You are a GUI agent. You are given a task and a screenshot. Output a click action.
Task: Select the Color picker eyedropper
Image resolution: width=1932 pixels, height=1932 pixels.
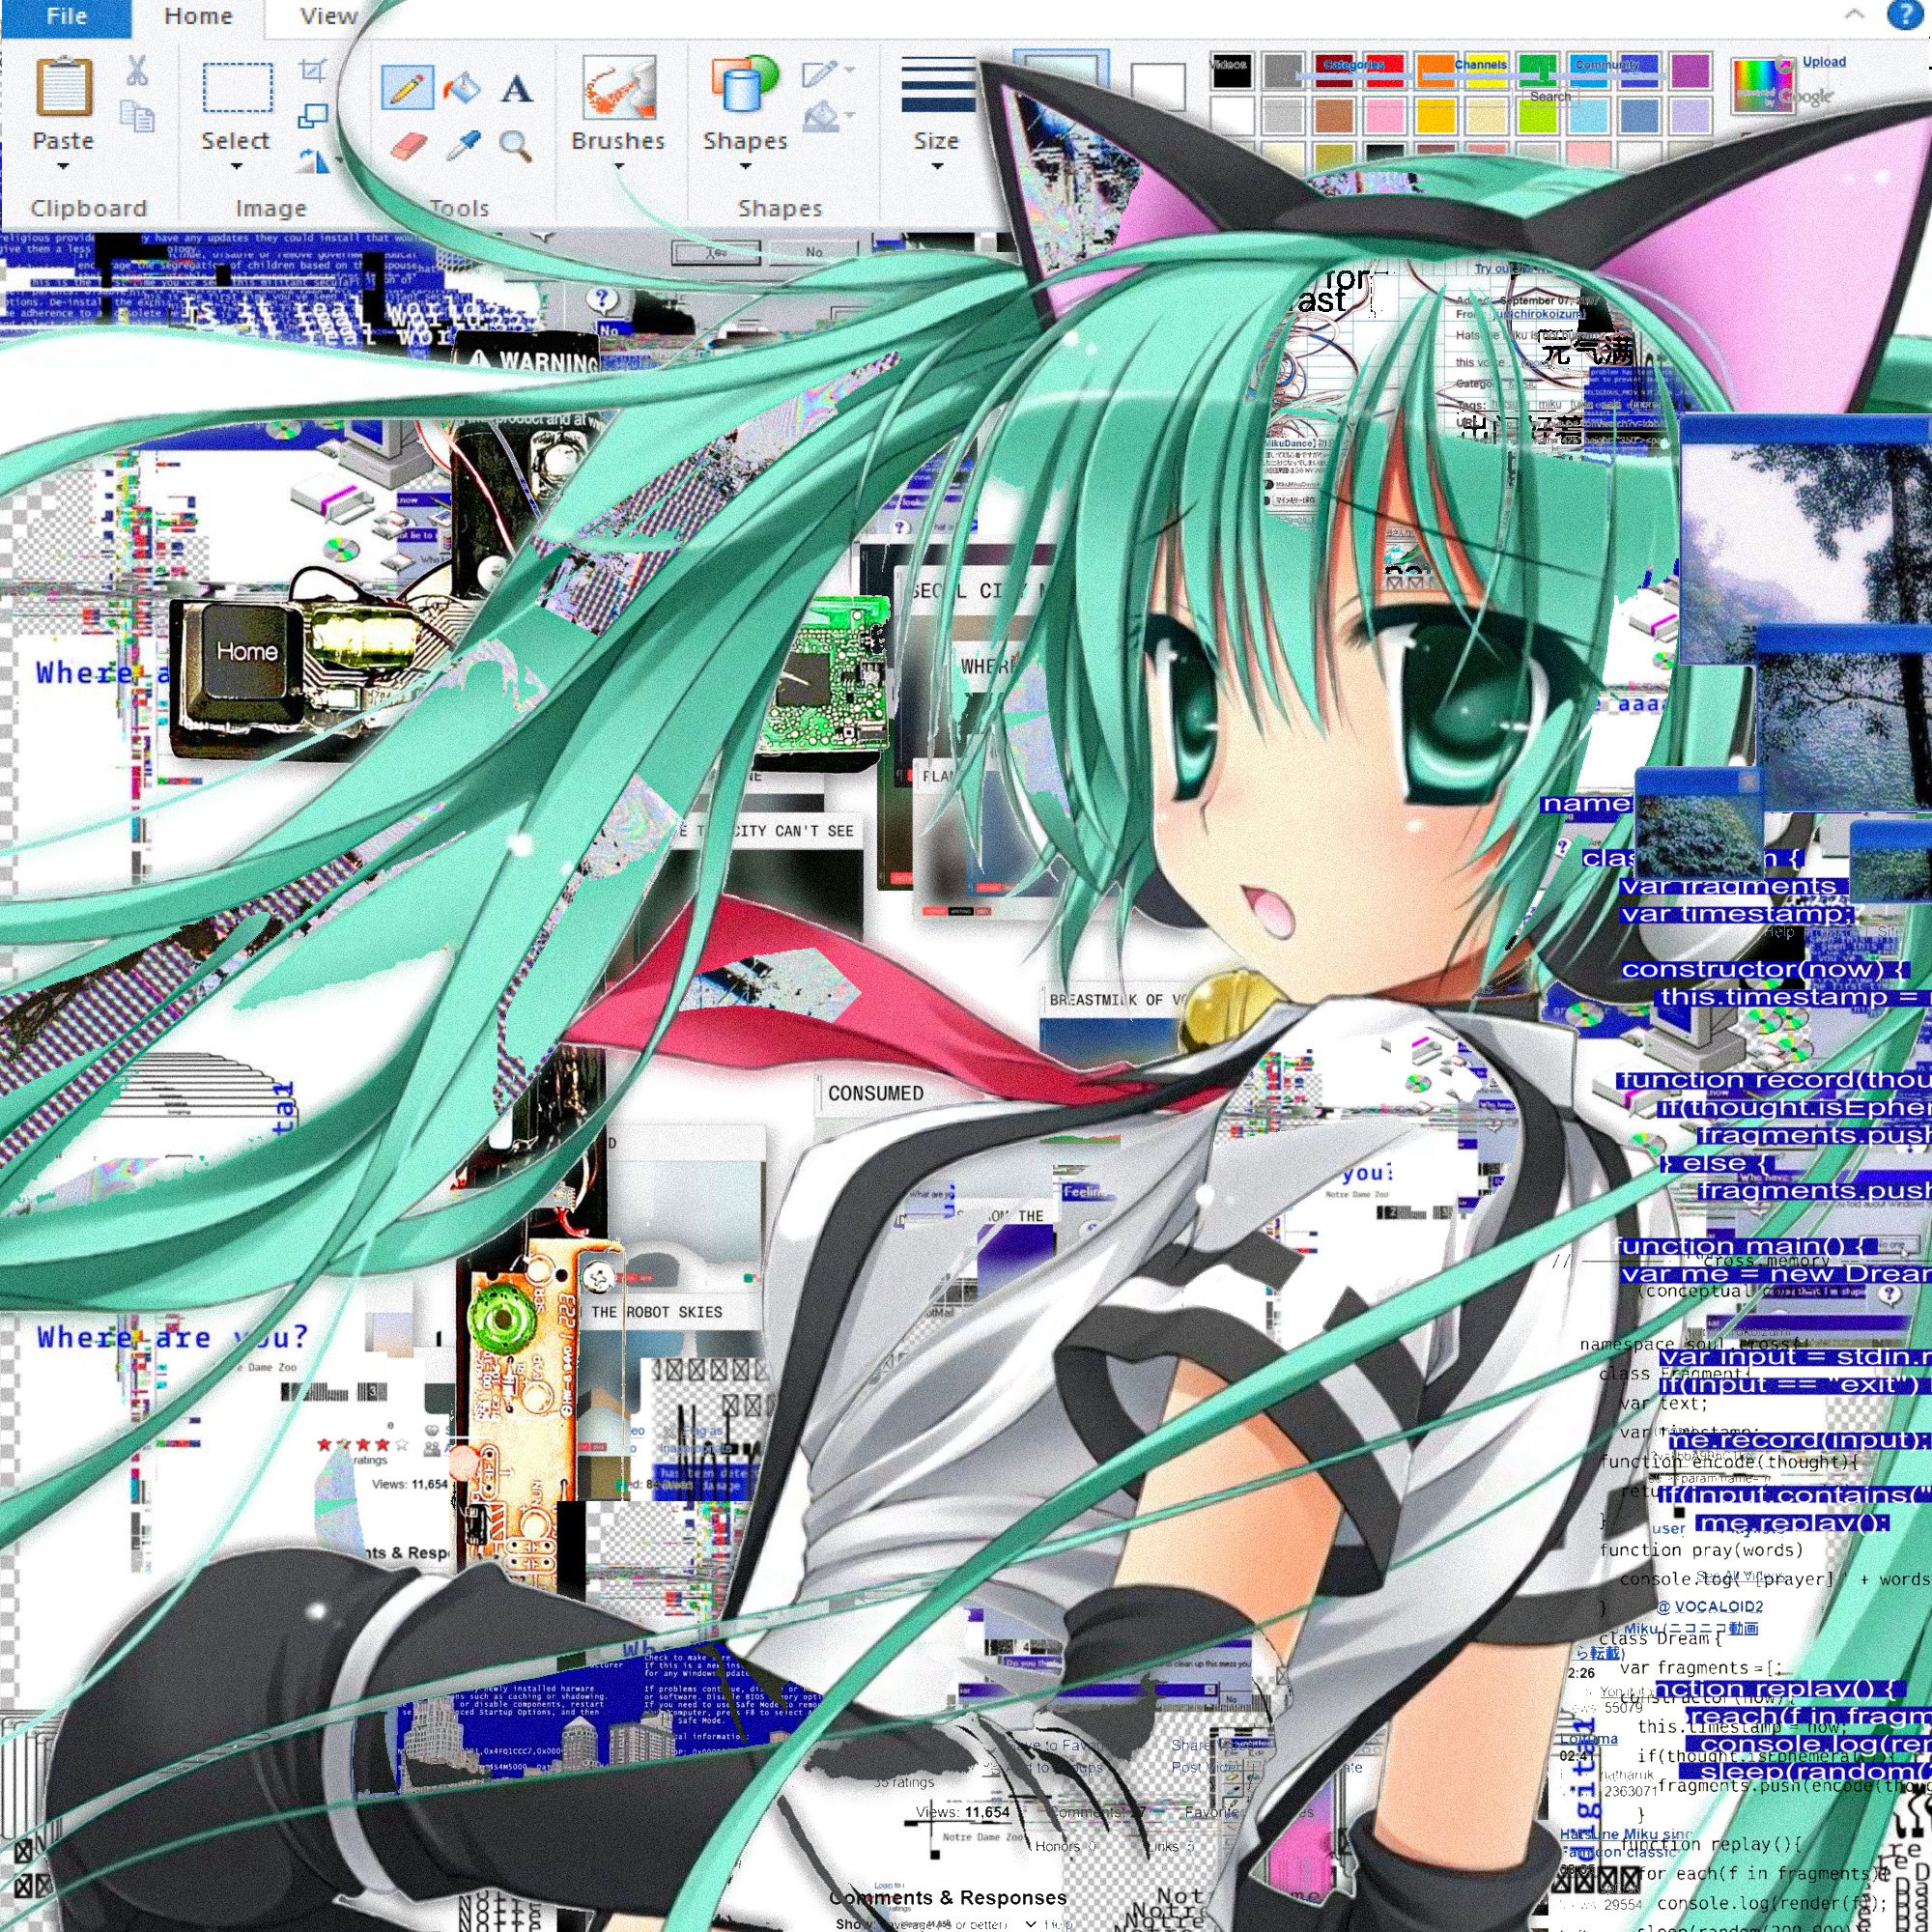(x=461, y=147)
